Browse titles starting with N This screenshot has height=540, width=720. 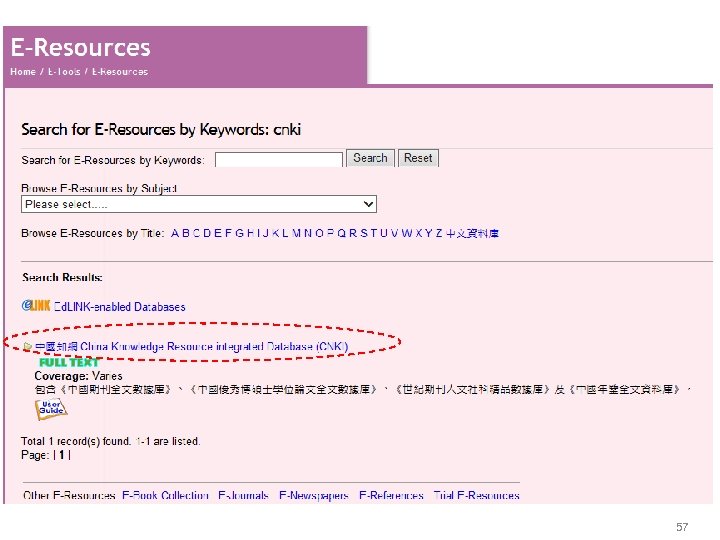(x=308, y=233)
